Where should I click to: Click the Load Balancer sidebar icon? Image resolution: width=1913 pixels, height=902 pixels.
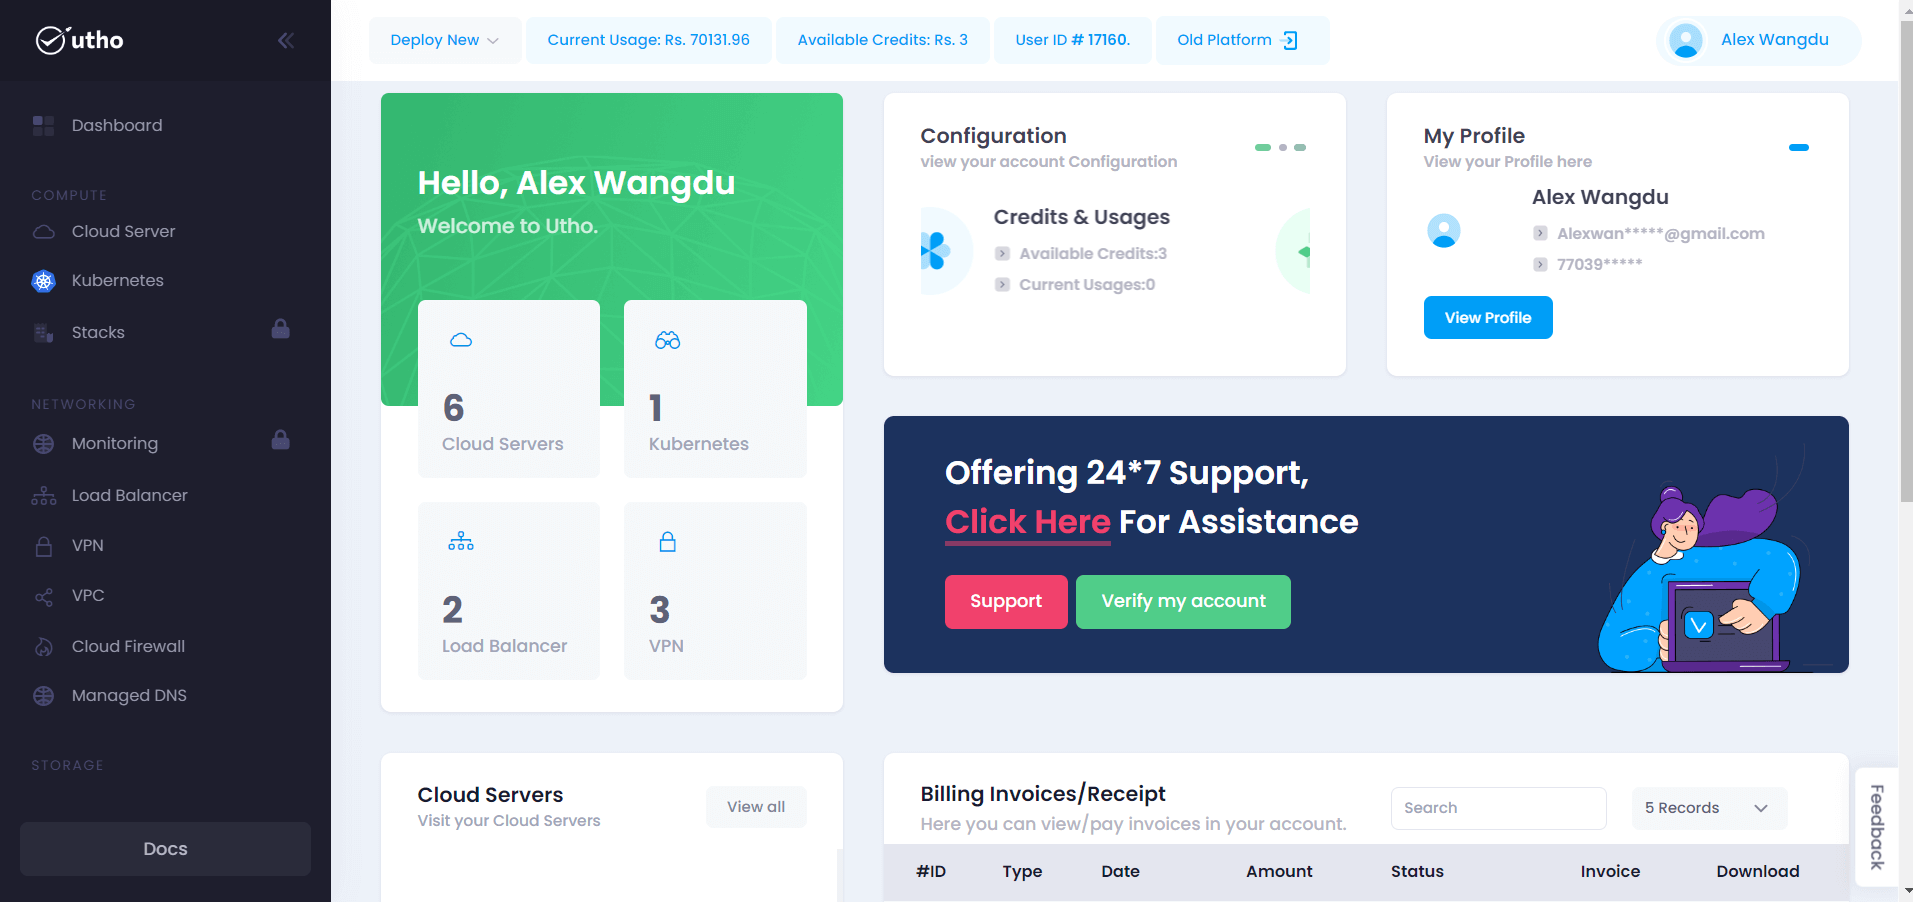(43, 495)
